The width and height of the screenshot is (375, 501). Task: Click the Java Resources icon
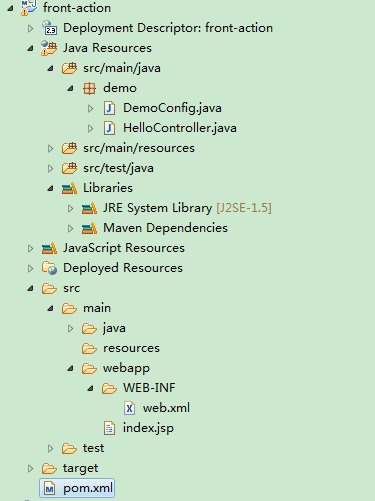pos(49,48)
